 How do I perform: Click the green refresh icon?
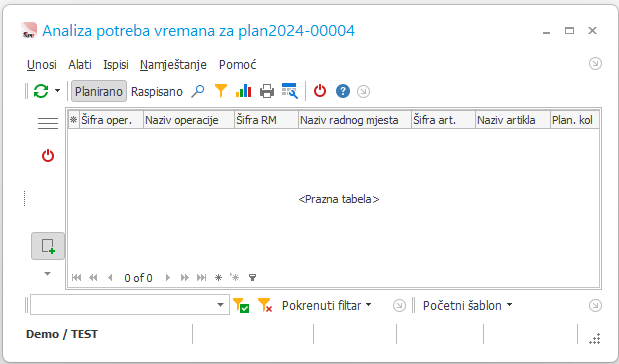(x=41, y=91)
